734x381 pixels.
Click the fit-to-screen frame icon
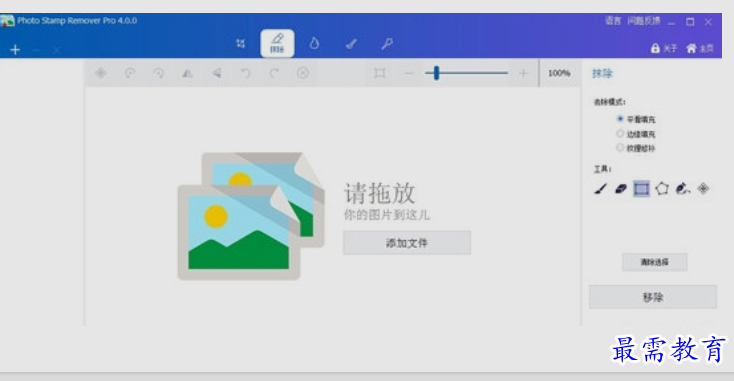[x=380, y=73]
